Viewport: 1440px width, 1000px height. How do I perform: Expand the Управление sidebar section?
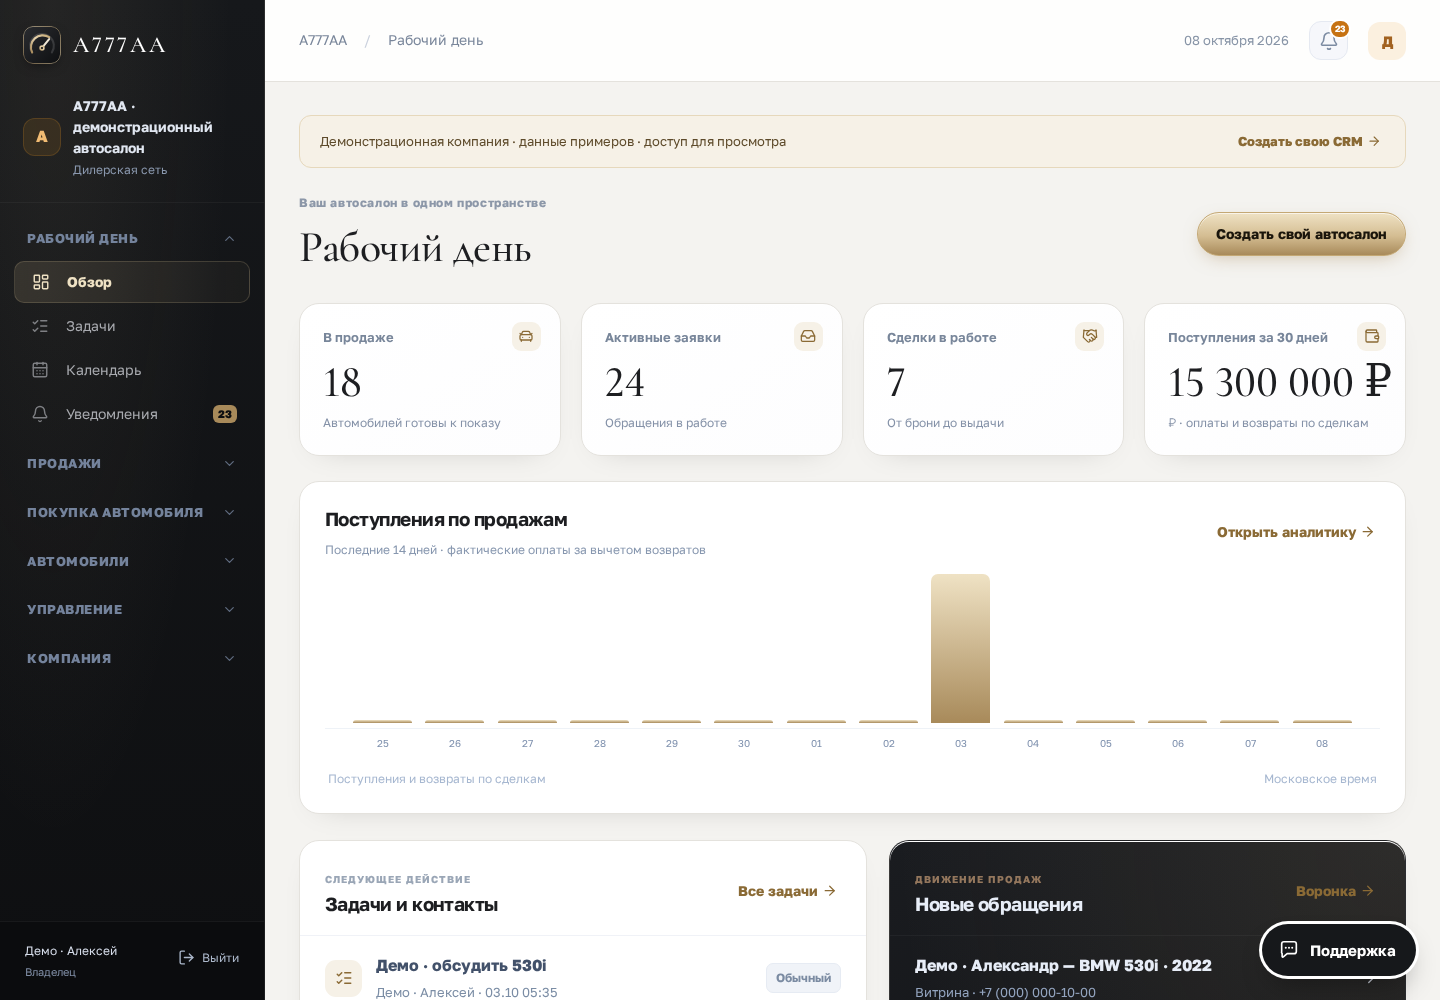(132, 609)
